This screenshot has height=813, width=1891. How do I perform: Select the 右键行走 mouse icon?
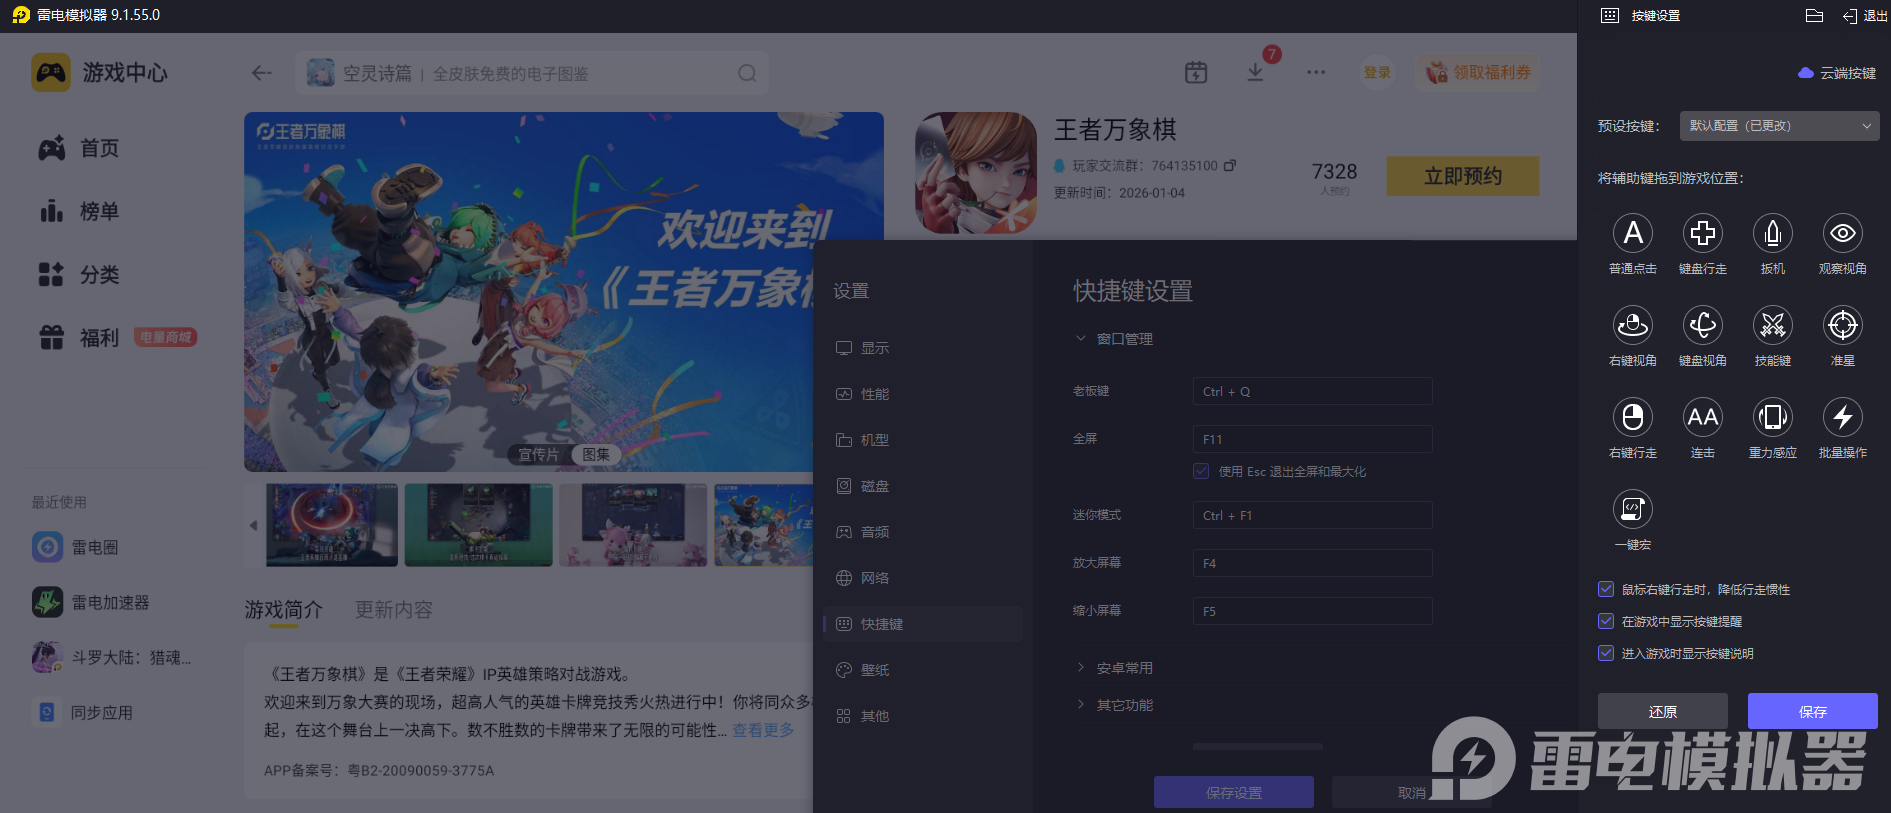pos(1633,417)
